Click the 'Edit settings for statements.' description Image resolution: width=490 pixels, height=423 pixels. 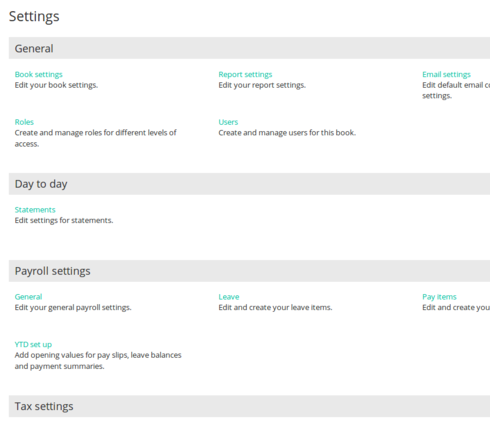point(64,220)
